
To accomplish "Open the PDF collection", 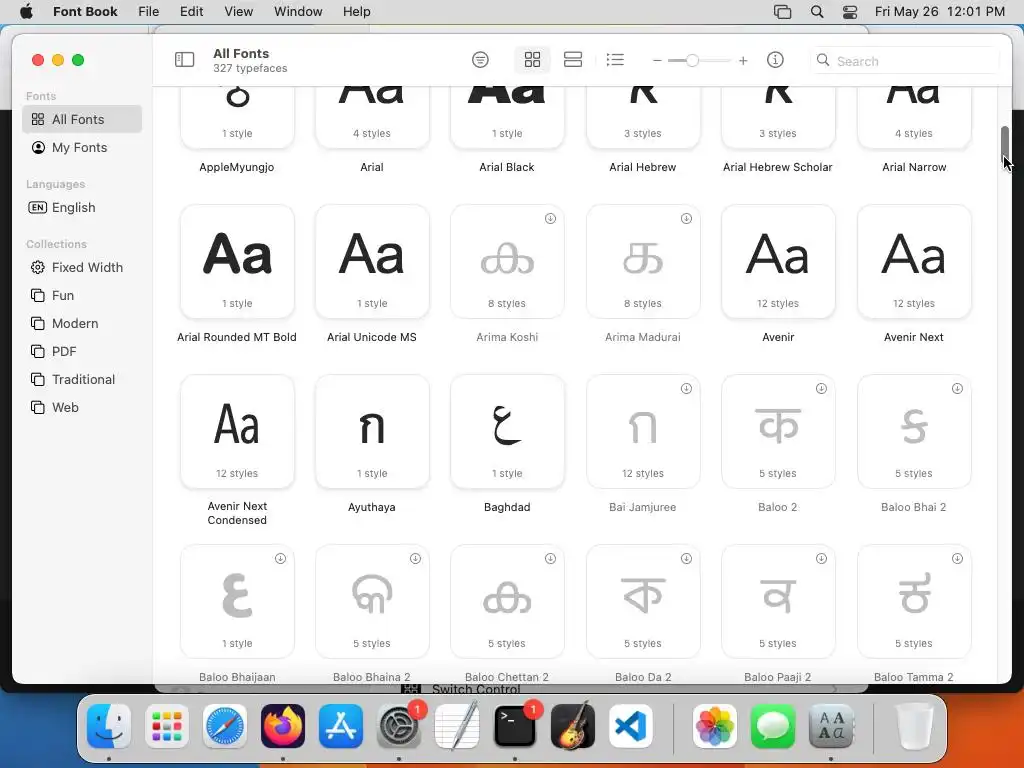I will (82, 351).
